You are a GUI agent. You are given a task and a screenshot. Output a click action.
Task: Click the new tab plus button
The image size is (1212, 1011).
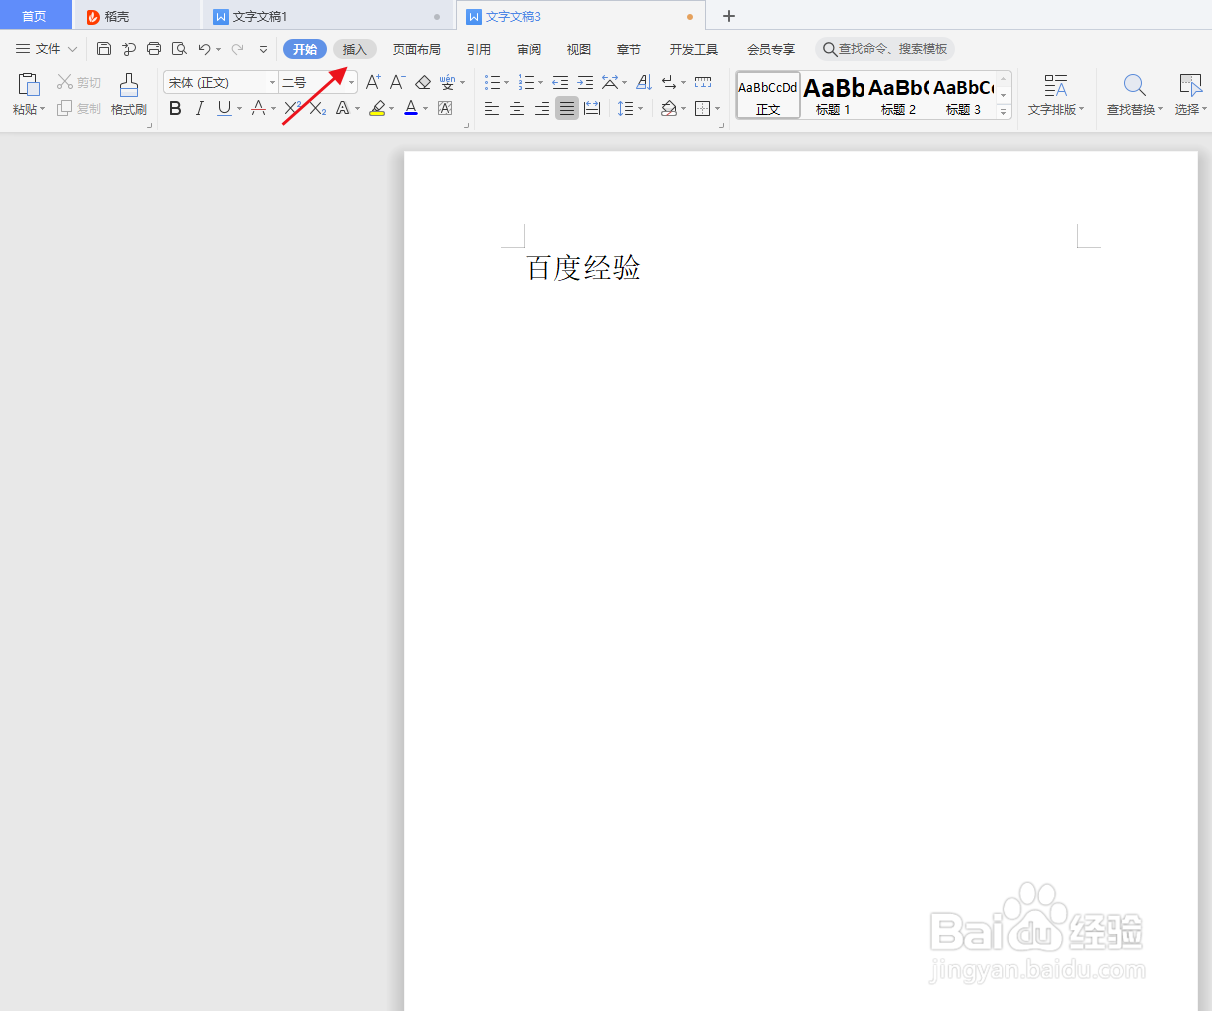pyautogui.click(x=729, y=16)
